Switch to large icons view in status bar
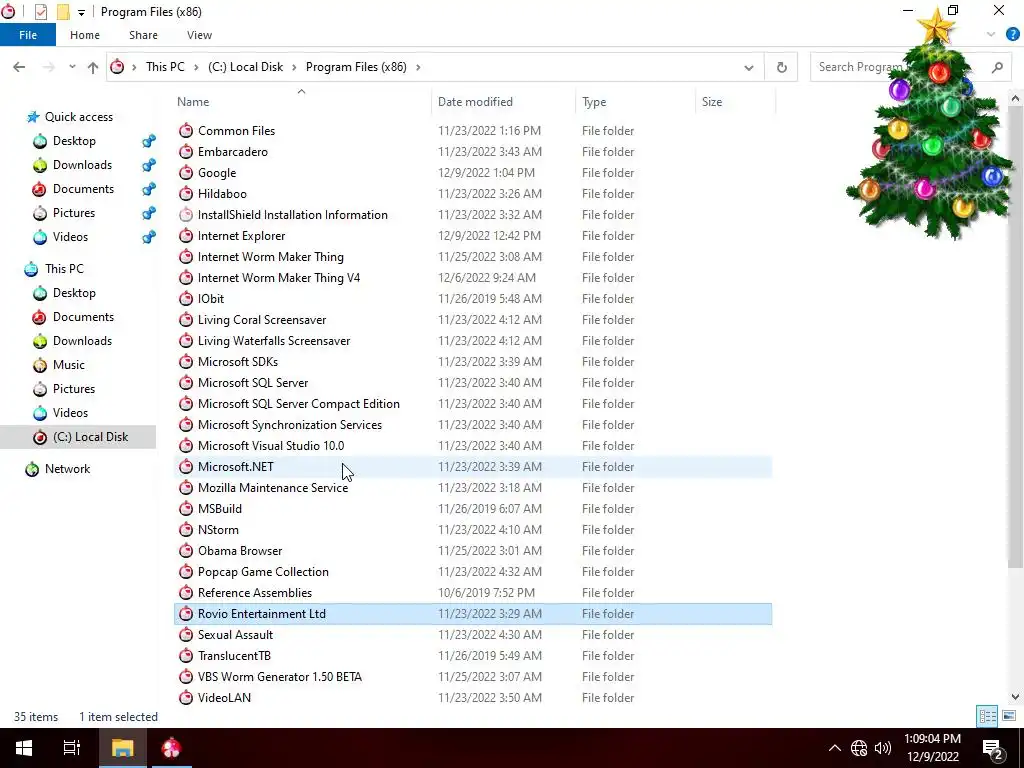The width and height of the screenshot is (1024, 768). tap(1009, 716)
